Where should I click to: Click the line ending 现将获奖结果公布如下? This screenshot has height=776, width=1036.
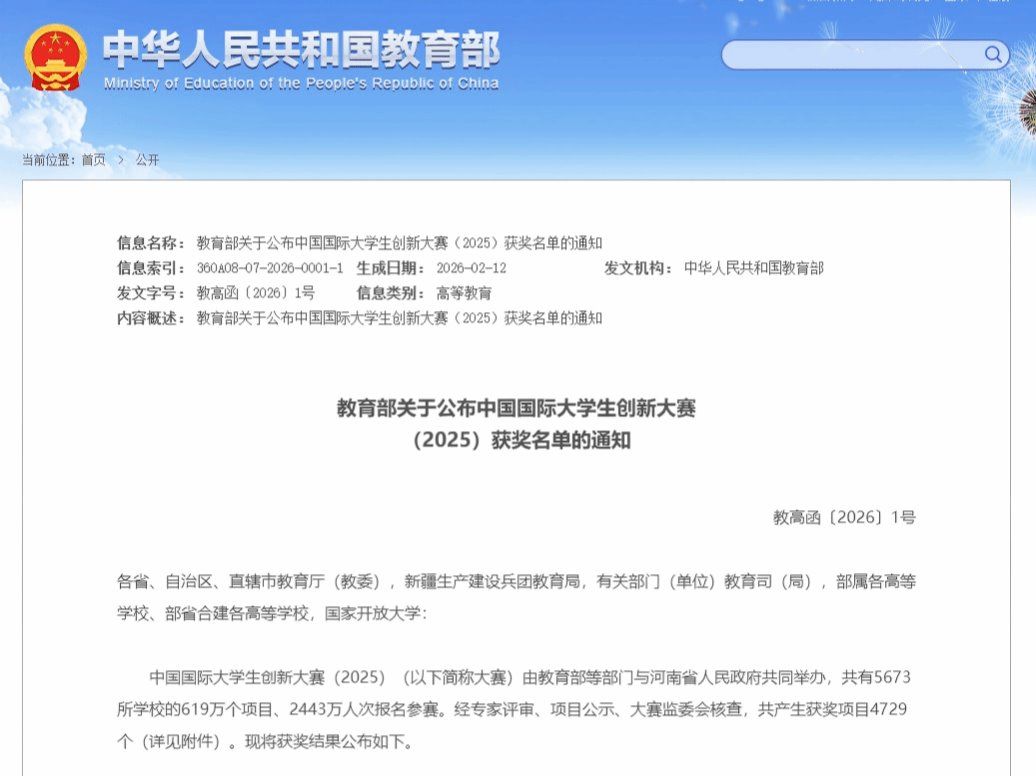click(x=265, y=741)
